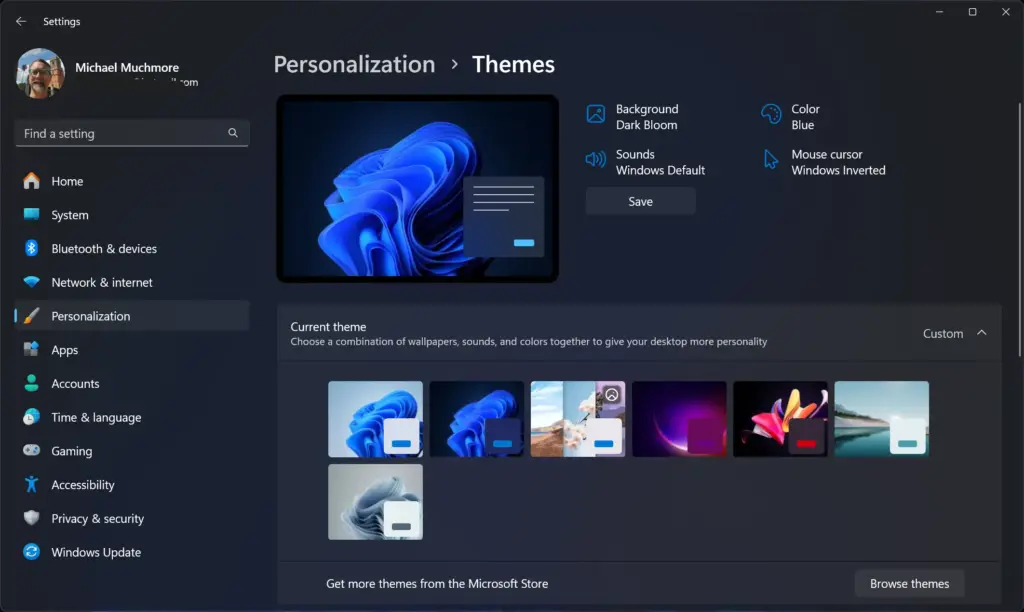Click the back arrow beside Settings

tap(21, 22)
